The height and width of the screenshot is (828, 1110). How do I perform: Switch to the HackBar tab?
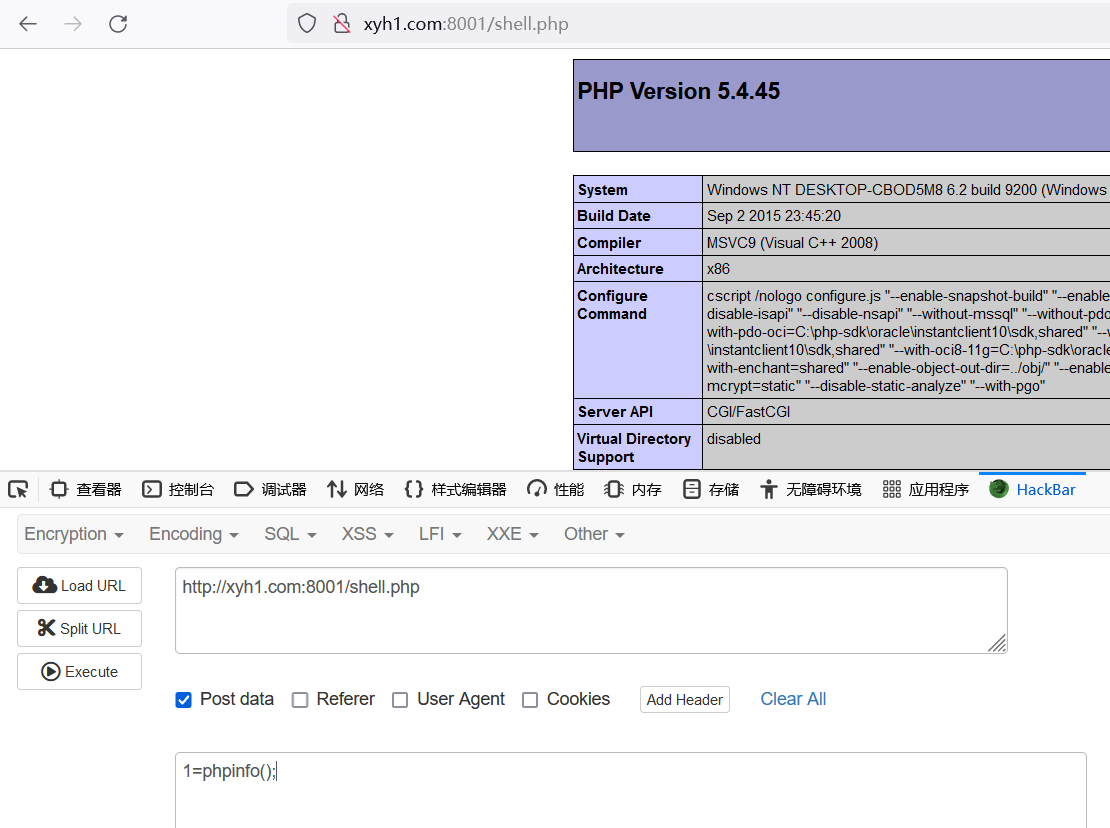[x=1032, y=490]
